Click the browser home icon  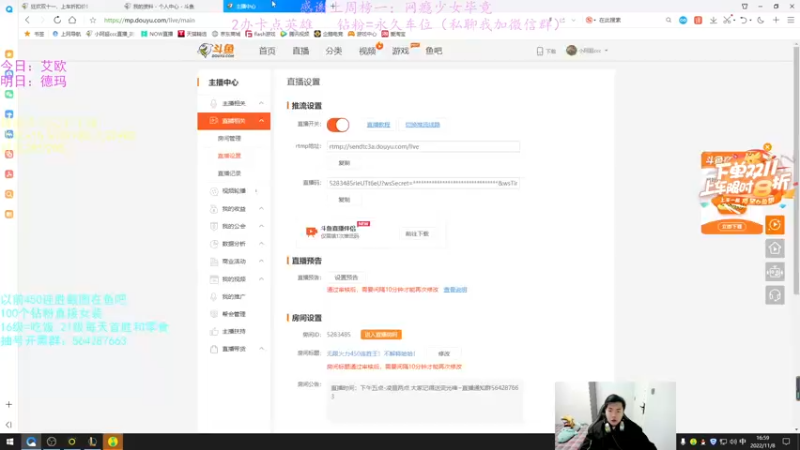coord(72,20)
